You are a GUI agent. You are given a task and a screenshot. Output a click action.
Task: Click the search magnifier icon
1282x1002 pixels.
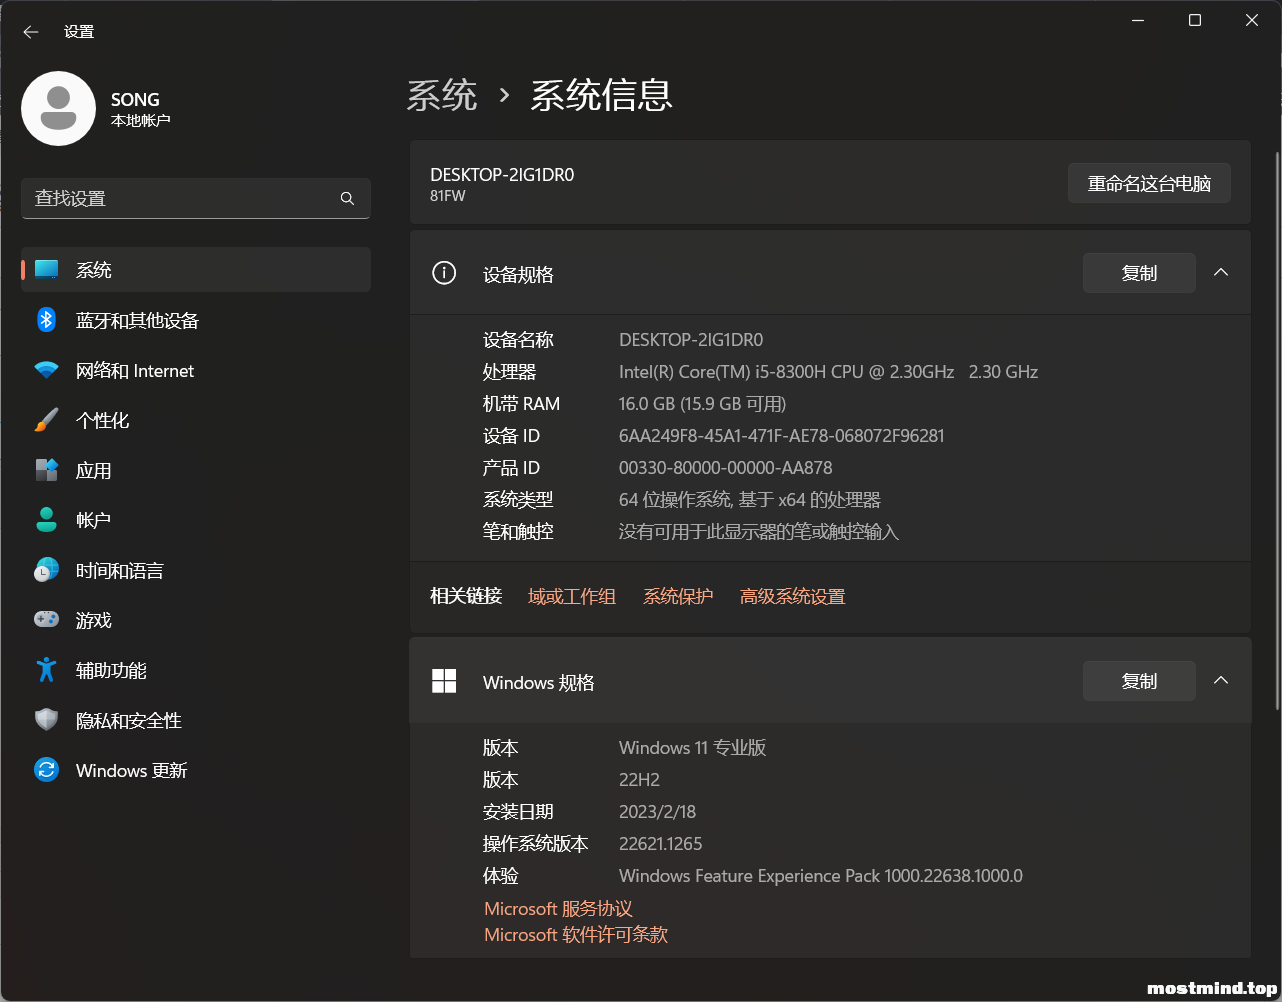pyautogui.click(x=347, y=198)
